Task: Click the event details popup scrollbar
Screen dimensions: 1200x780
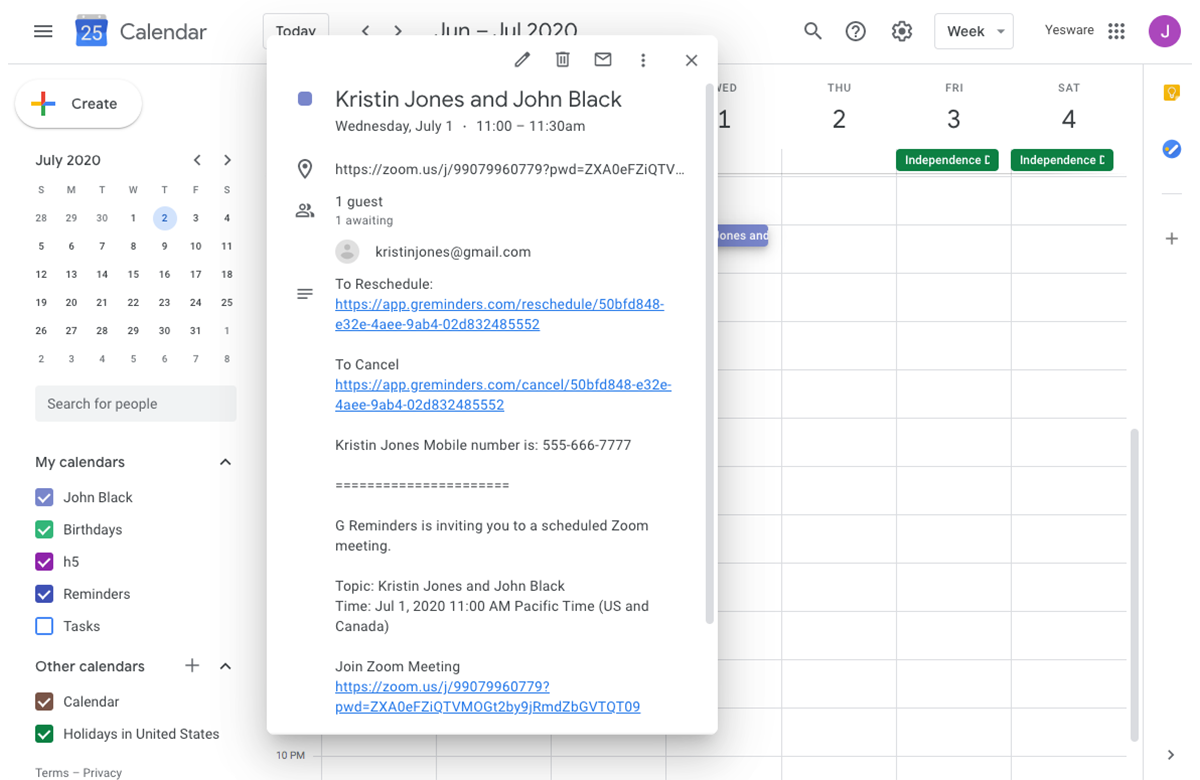Action: coord(710,353)
